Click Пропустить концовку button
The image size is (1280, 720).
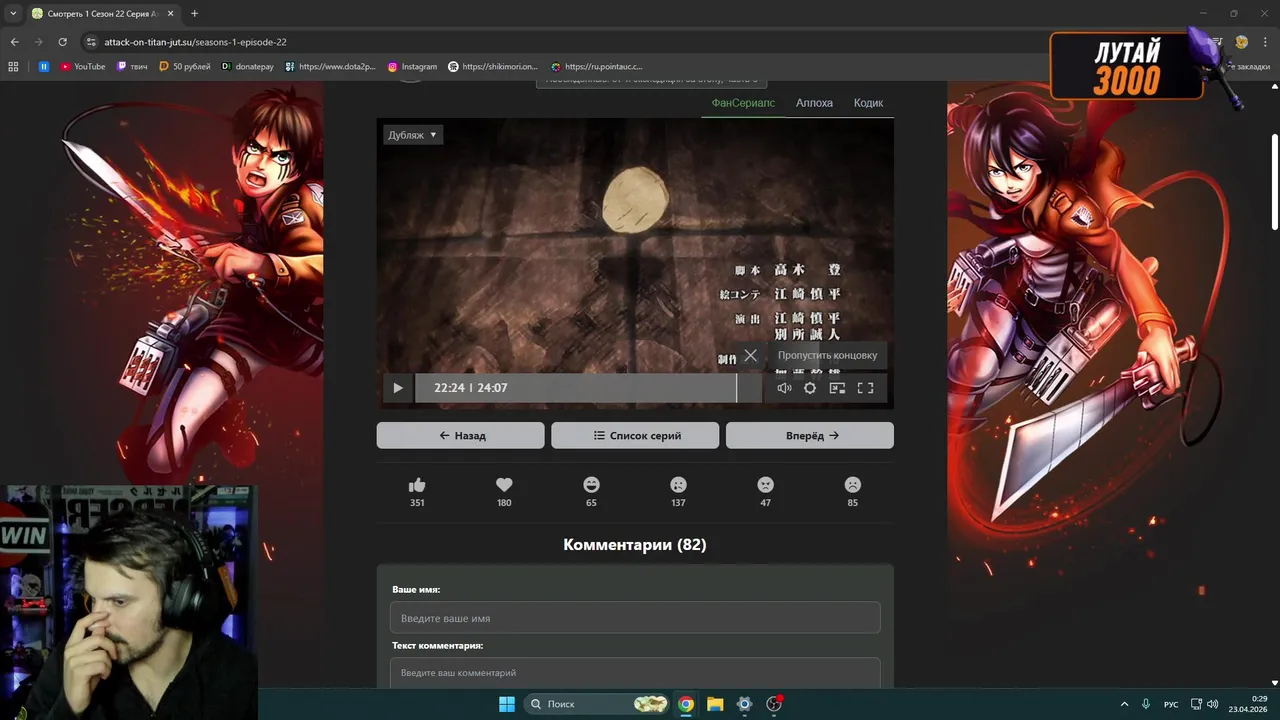pos(827,355)
